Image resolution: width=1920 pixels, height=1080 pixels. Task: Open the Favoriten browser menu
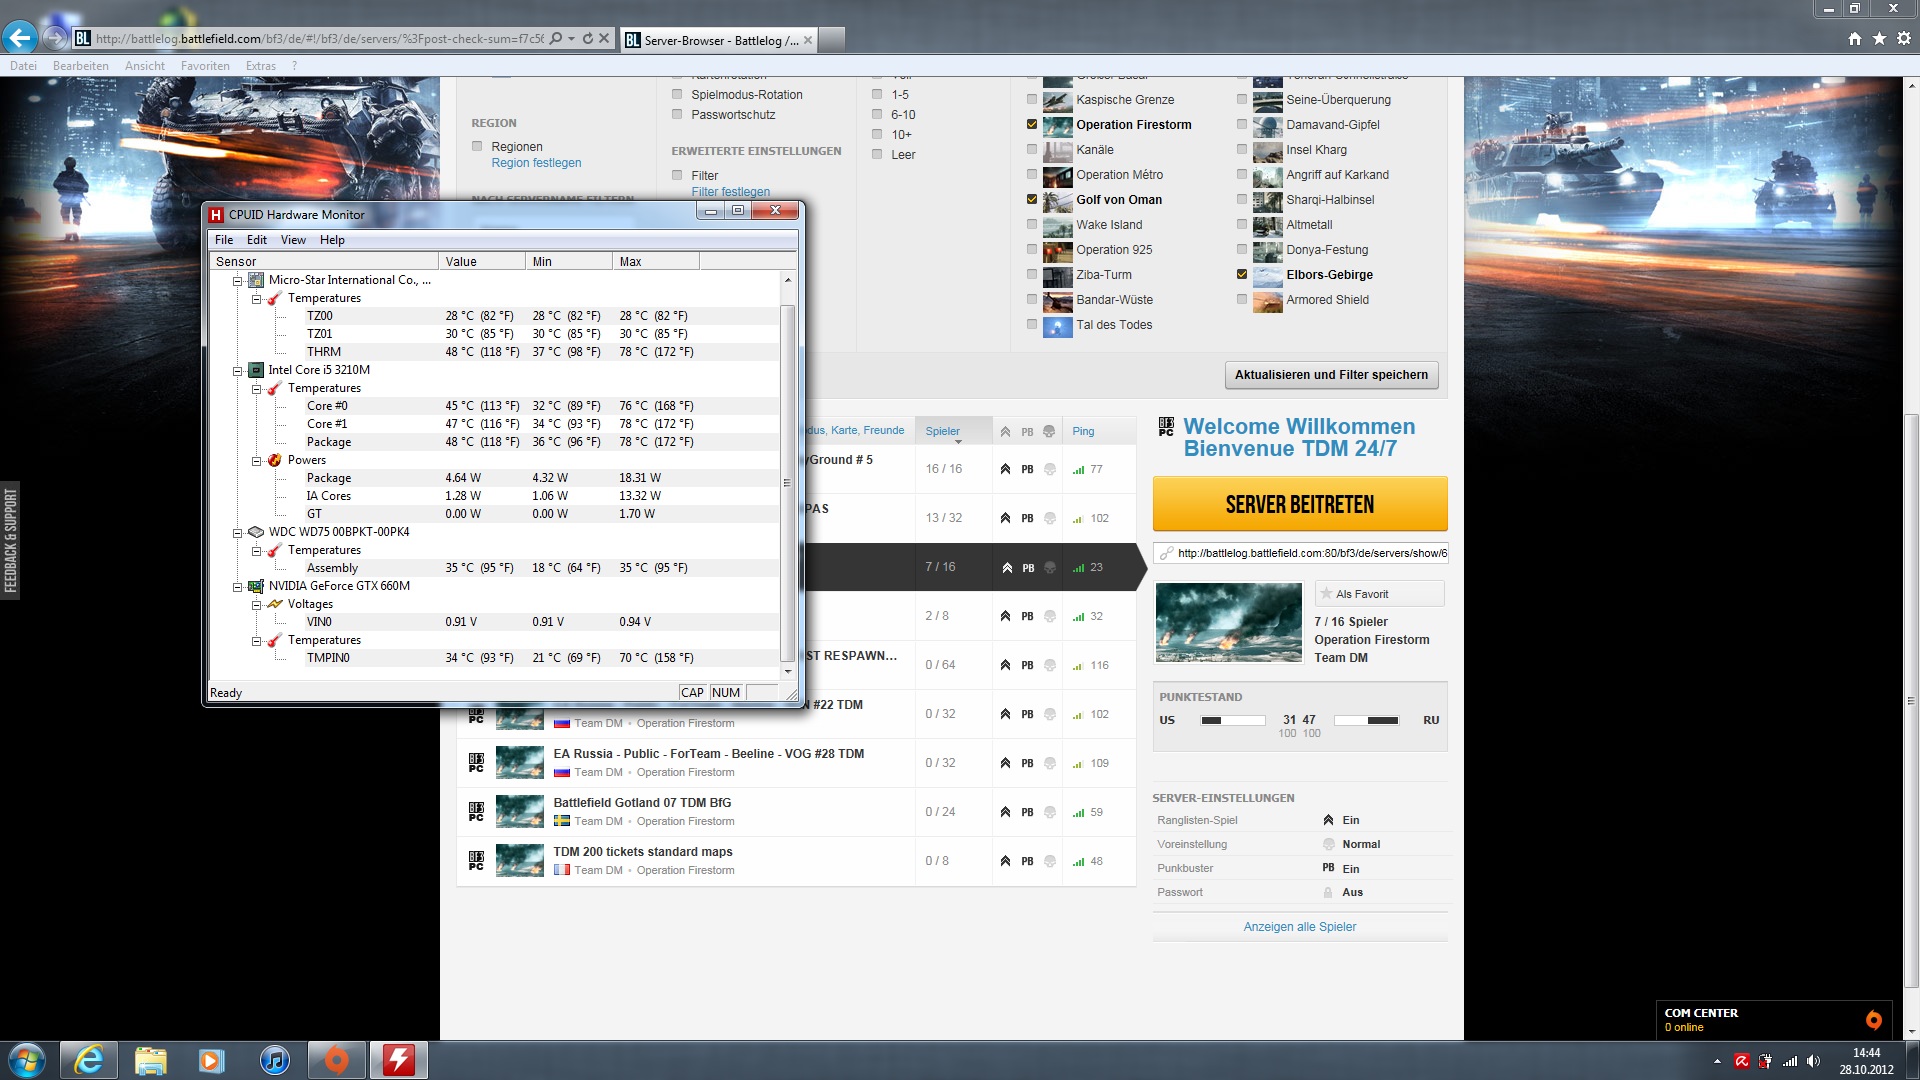[x=205, y=66]
